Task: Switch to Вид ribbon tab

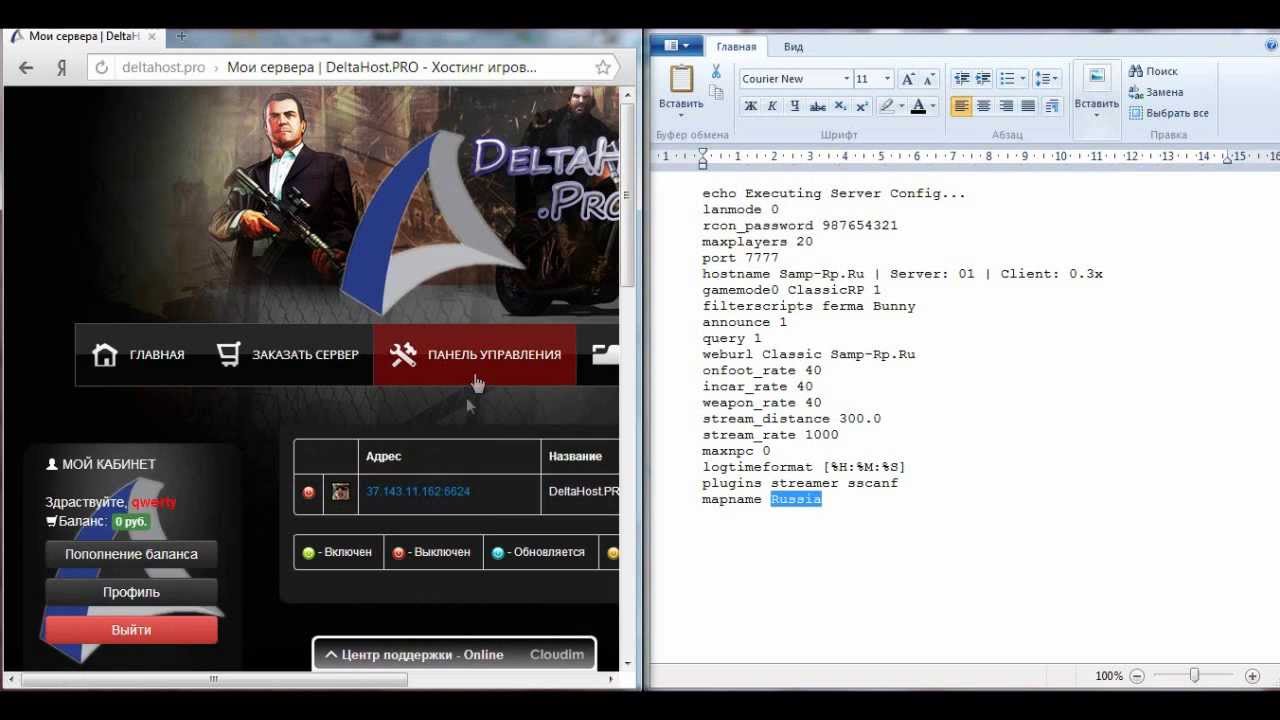Action: tap(793, 47)
